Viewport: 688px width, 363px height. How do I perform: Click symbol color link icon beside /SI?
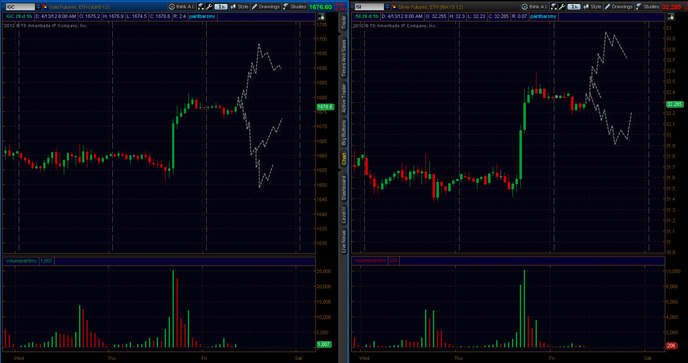pyautogui.click(x=394, y=7)
